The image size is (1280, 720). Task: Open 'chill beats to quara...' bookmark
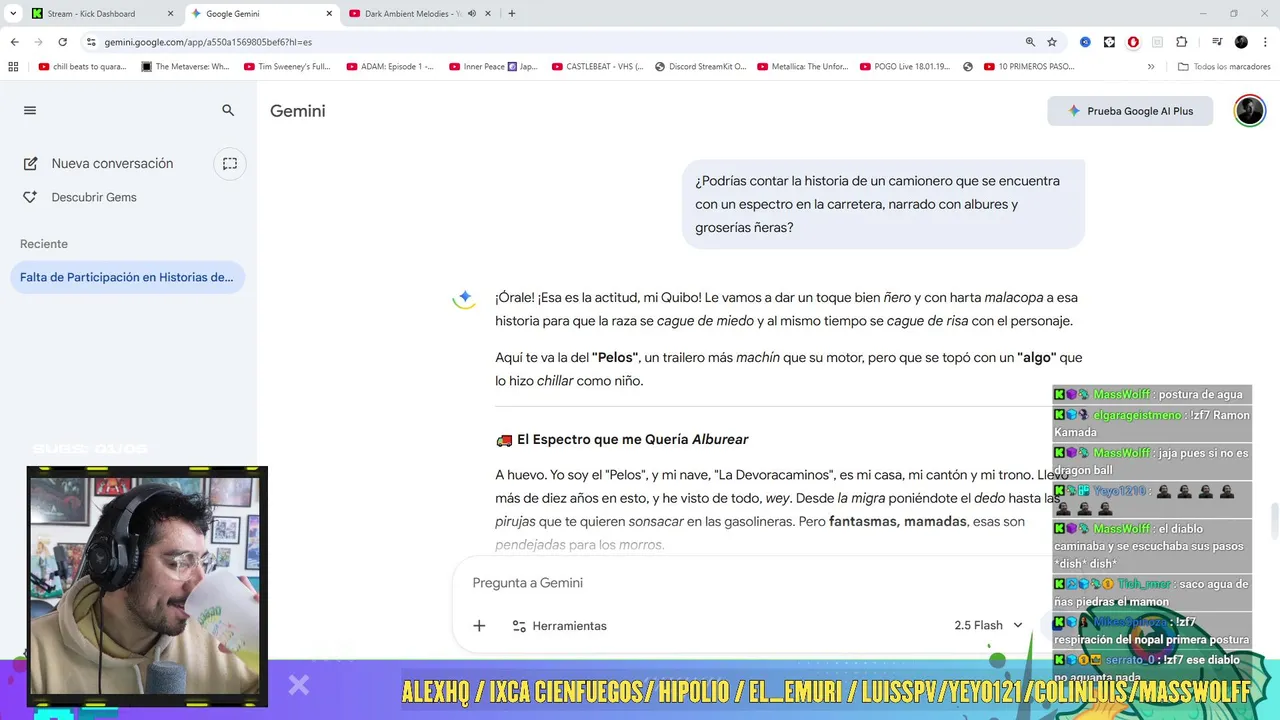click(x=82, y=67)
